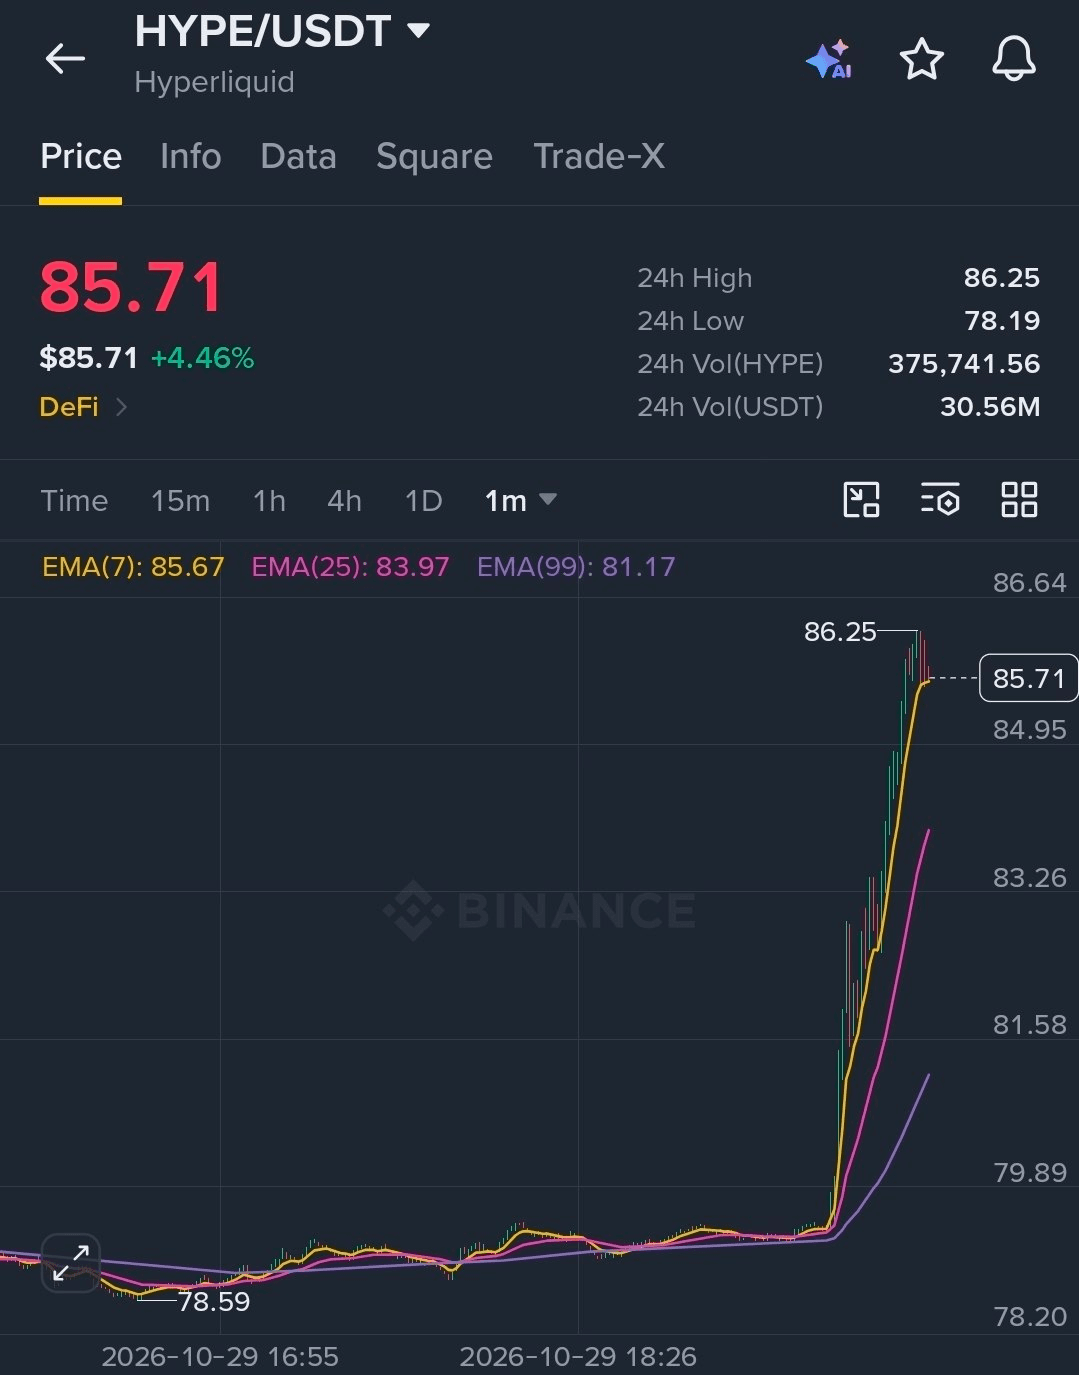
Task: Tap the 24h Vol(HYPE) value 375,741.56
Action: click(964, 364)
